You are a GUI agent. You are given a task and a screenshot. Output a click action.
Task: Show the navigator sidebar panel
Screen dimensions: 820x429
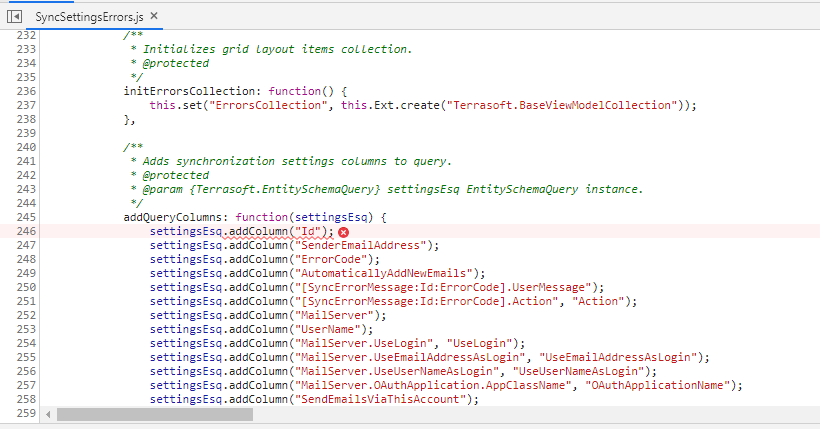point(14,17)
